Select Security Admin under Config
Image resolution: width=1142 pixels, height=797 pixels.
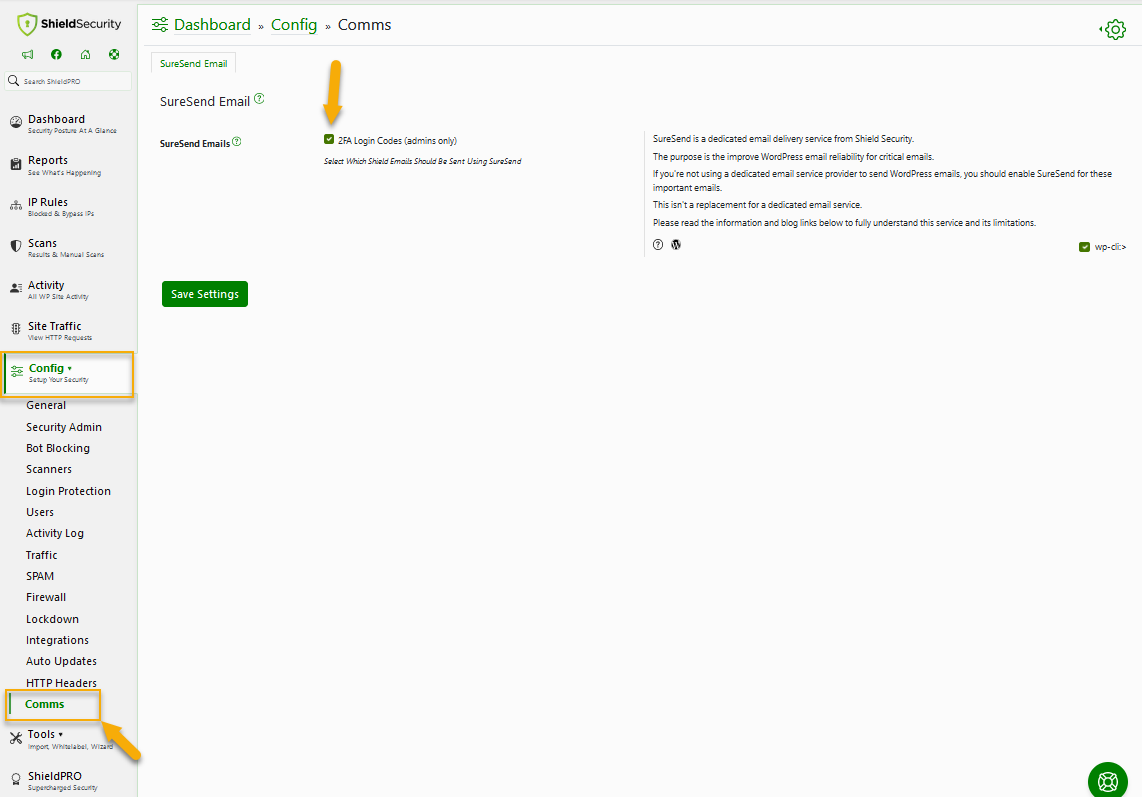coord(64,427)
